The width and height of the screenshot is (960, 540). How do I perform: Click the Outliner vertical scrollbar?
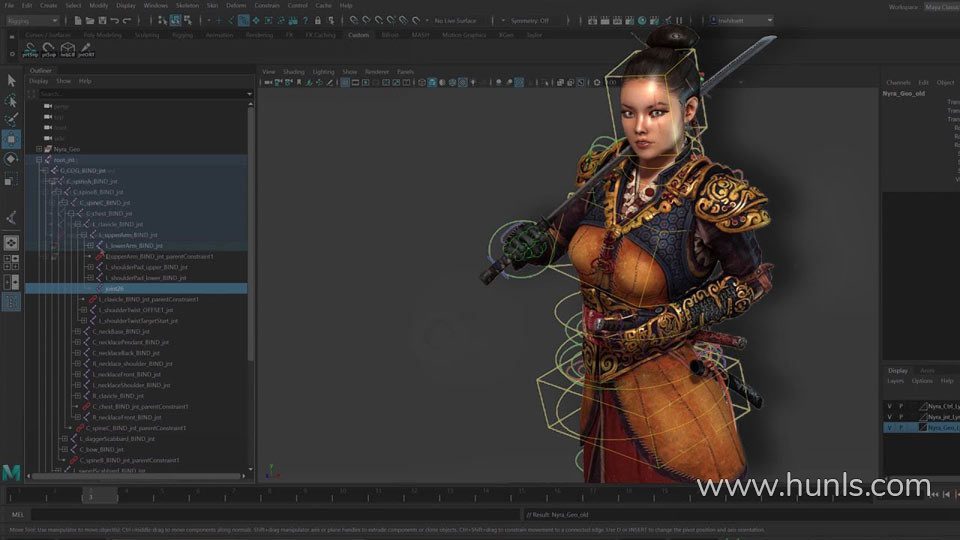(250, 233)
